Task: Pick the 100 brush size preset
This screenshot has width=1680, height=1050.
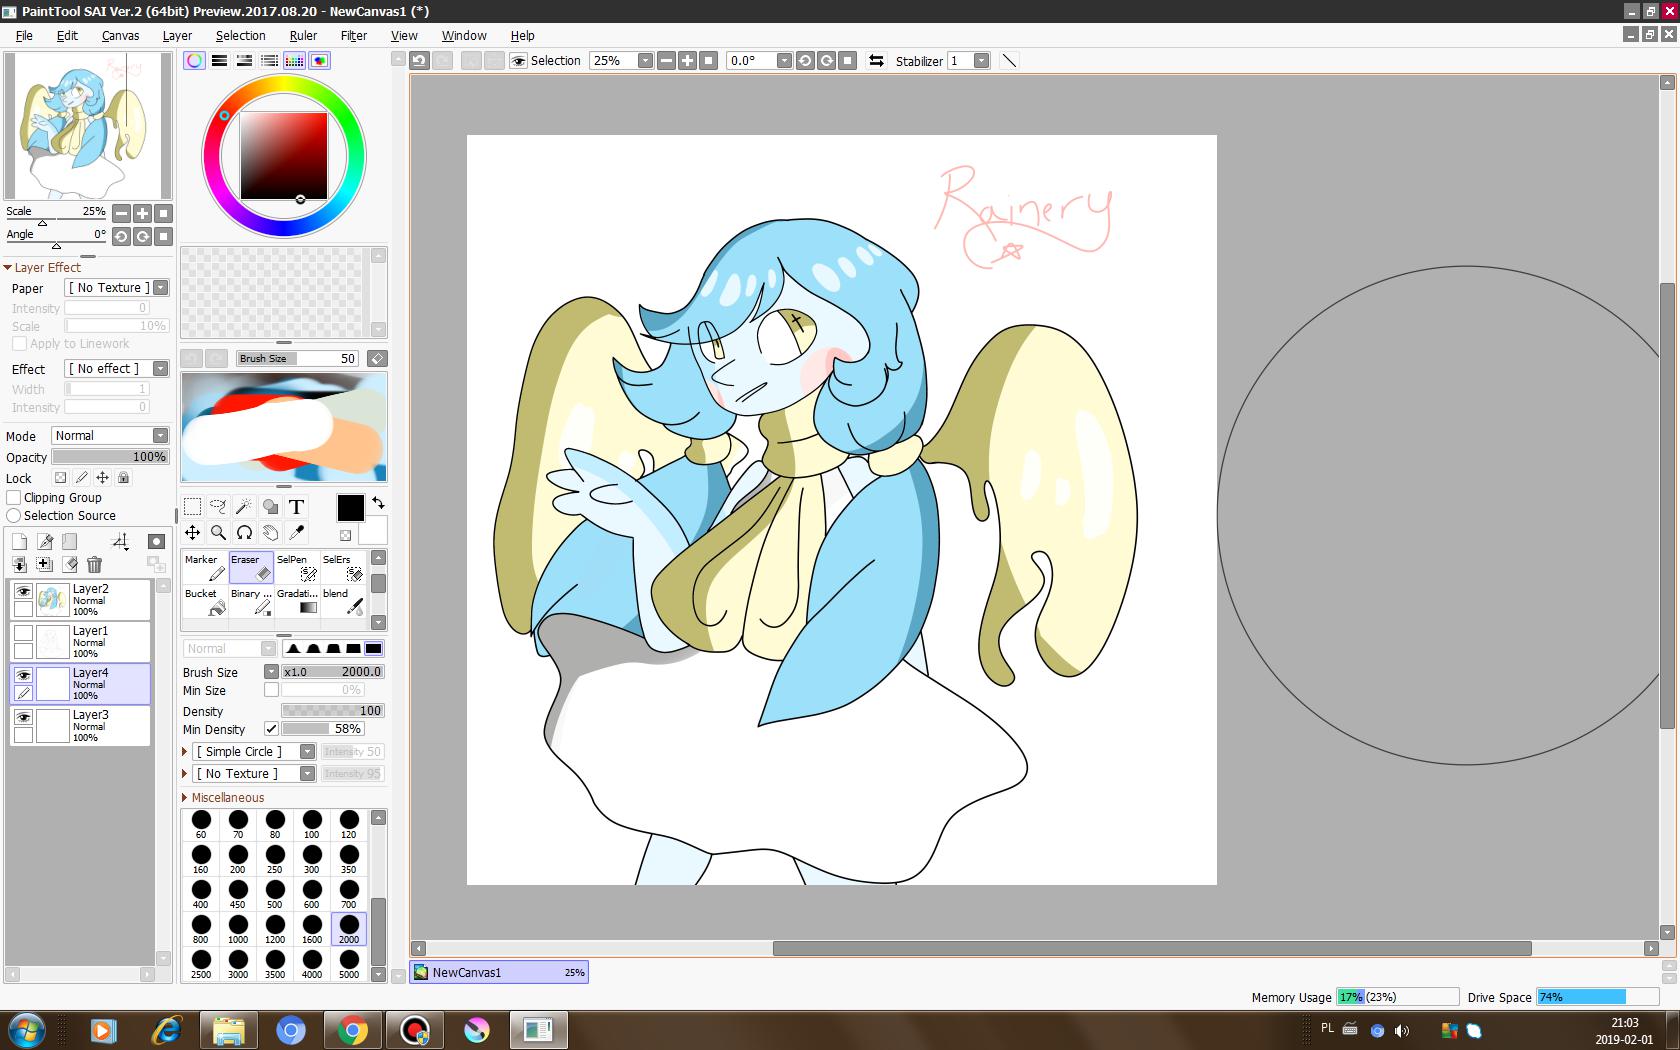Action: (312, 824)
